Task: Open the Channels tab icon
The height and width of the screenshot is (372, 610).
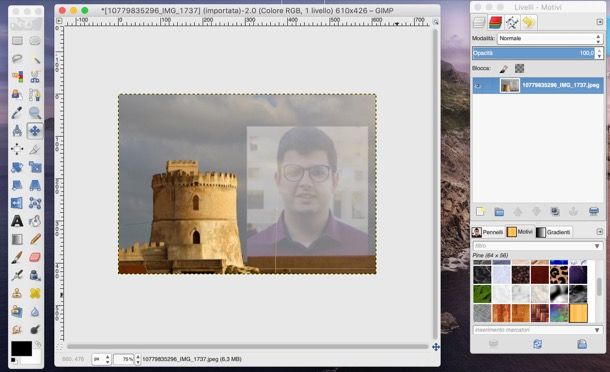Action: click(496, 23)
